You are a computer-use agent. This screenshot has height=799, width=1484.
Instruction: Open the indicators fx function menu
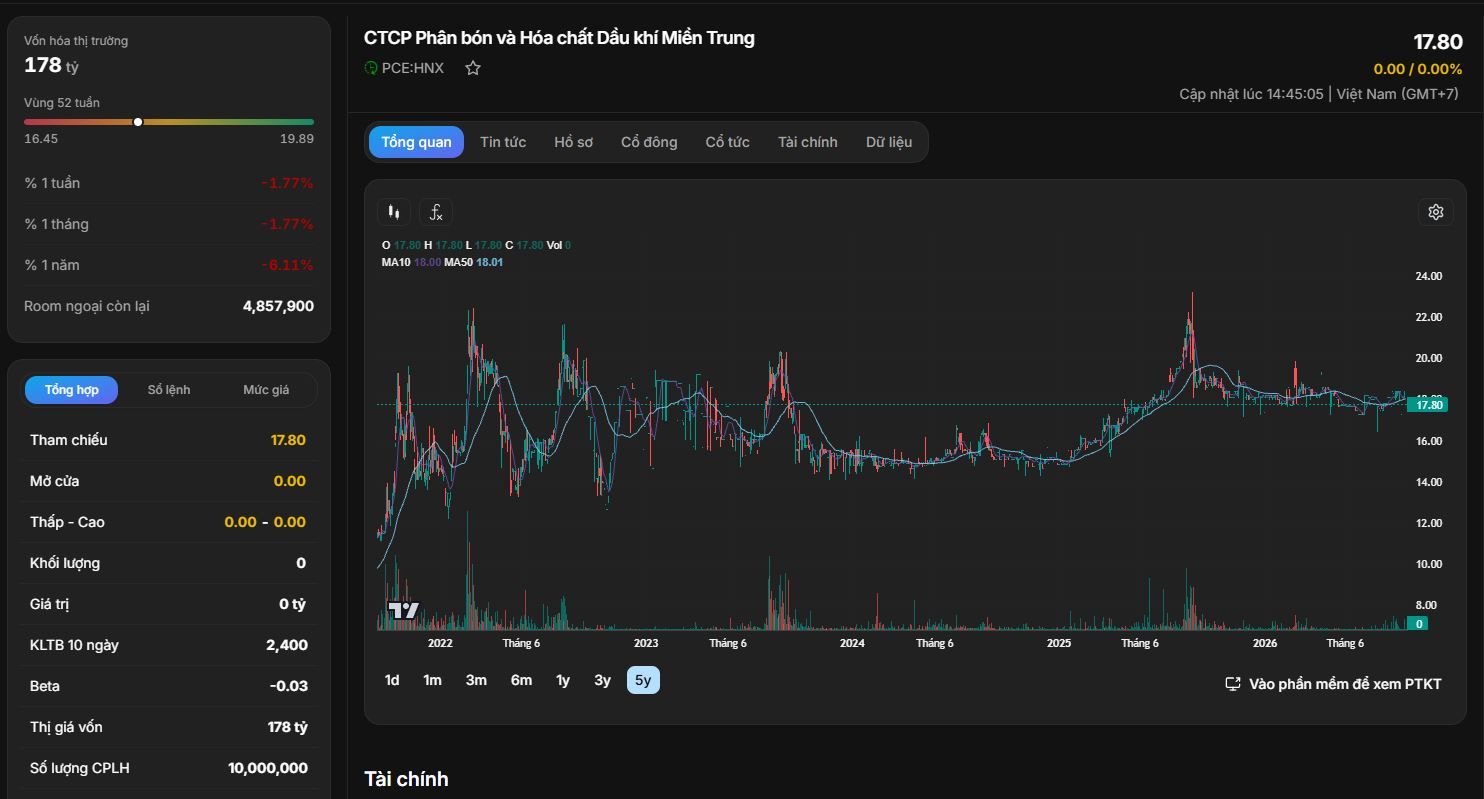(x=436, y=212)
